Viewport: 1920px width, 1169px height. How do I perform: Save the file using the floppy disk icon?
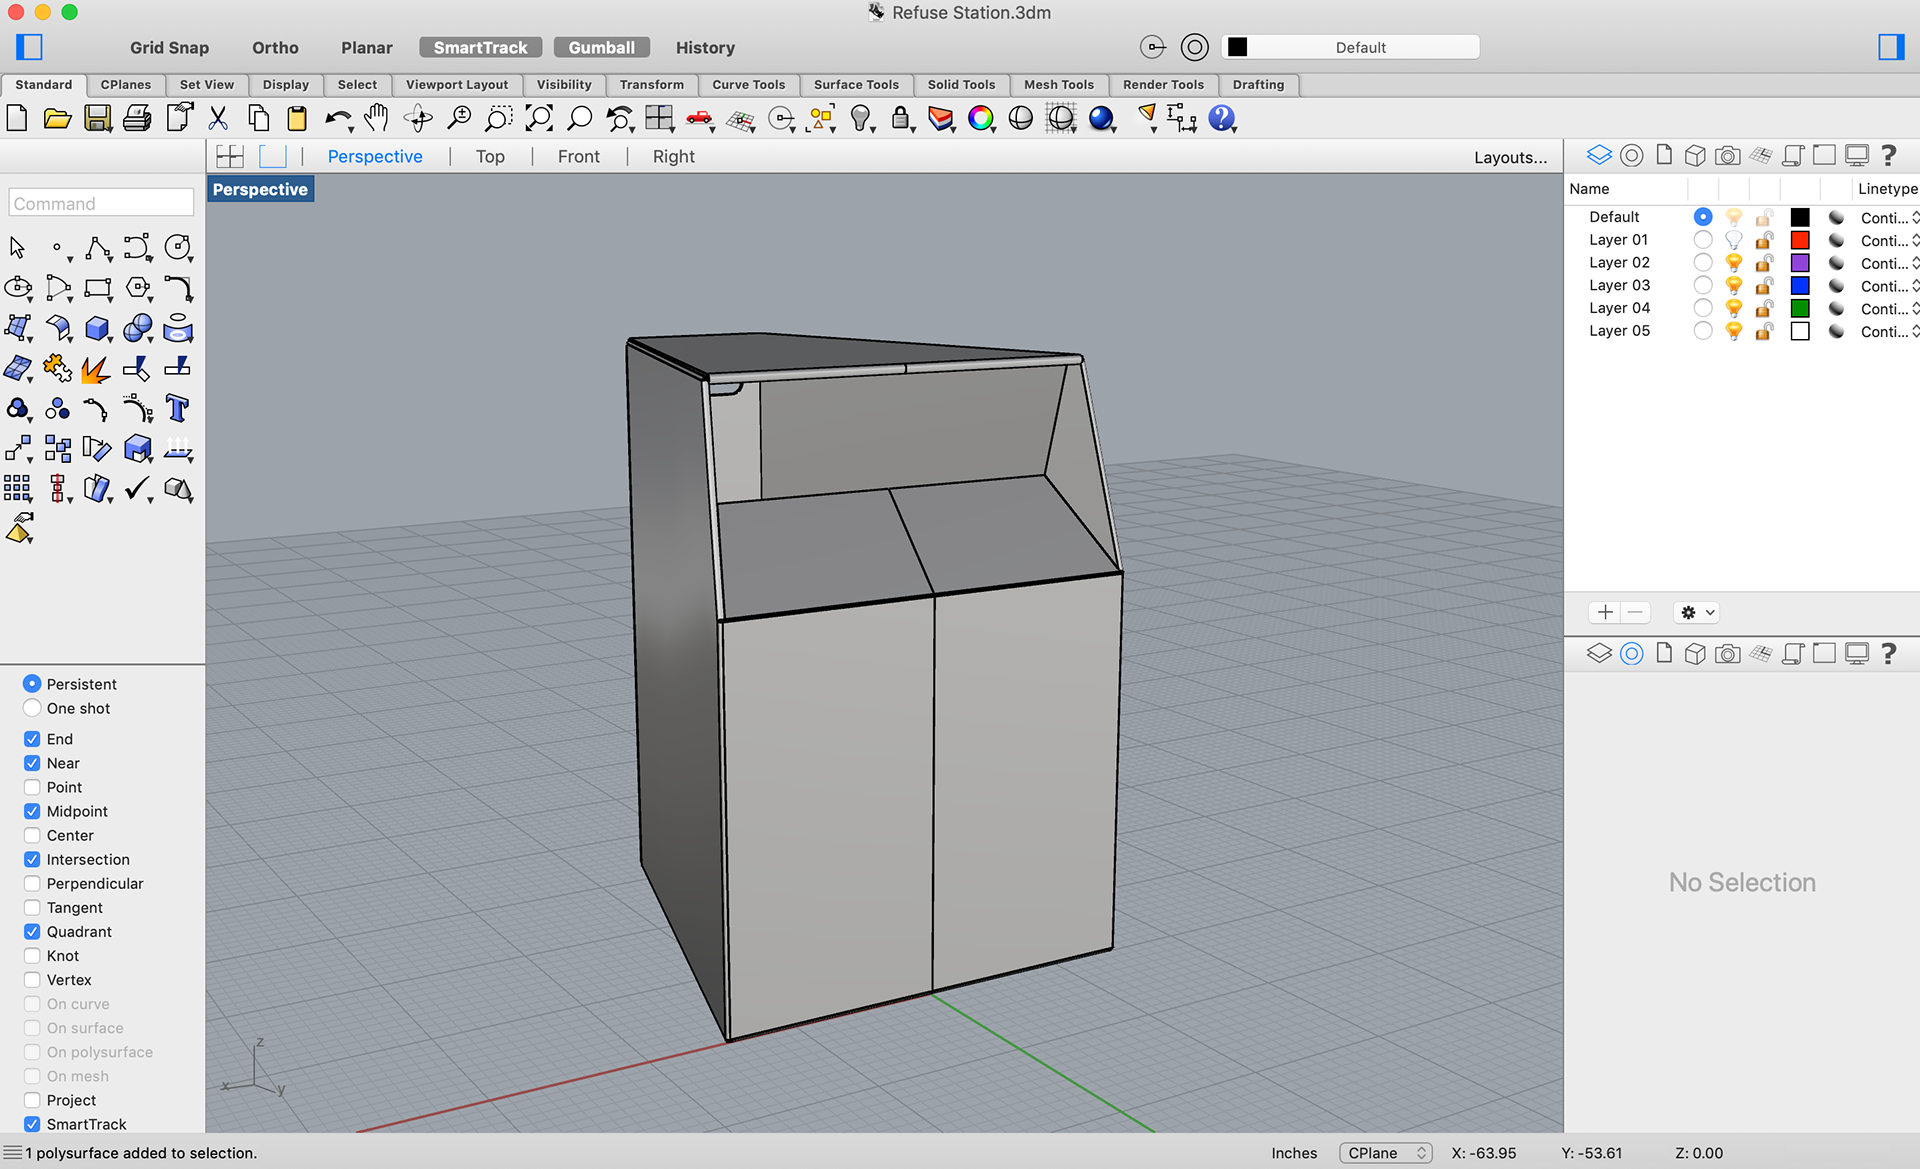click(97, 118)
